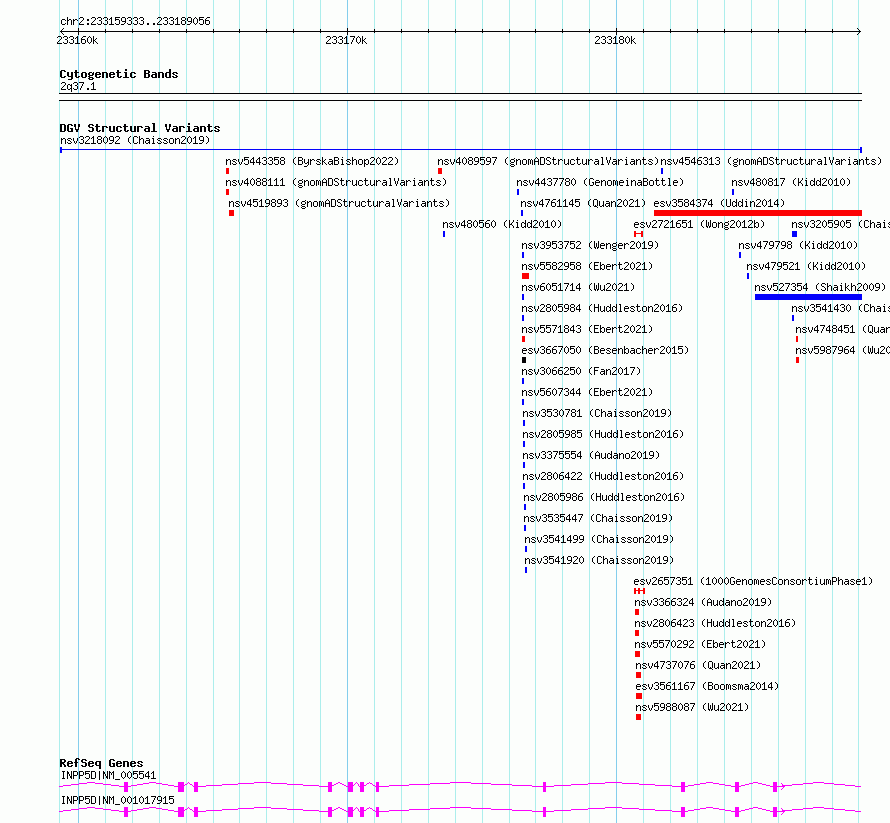Click the INPP5D|NM_005541 gene label
The width and height of the screenshot is (890, 823).
pyautogui.click(x=108, y=775)
